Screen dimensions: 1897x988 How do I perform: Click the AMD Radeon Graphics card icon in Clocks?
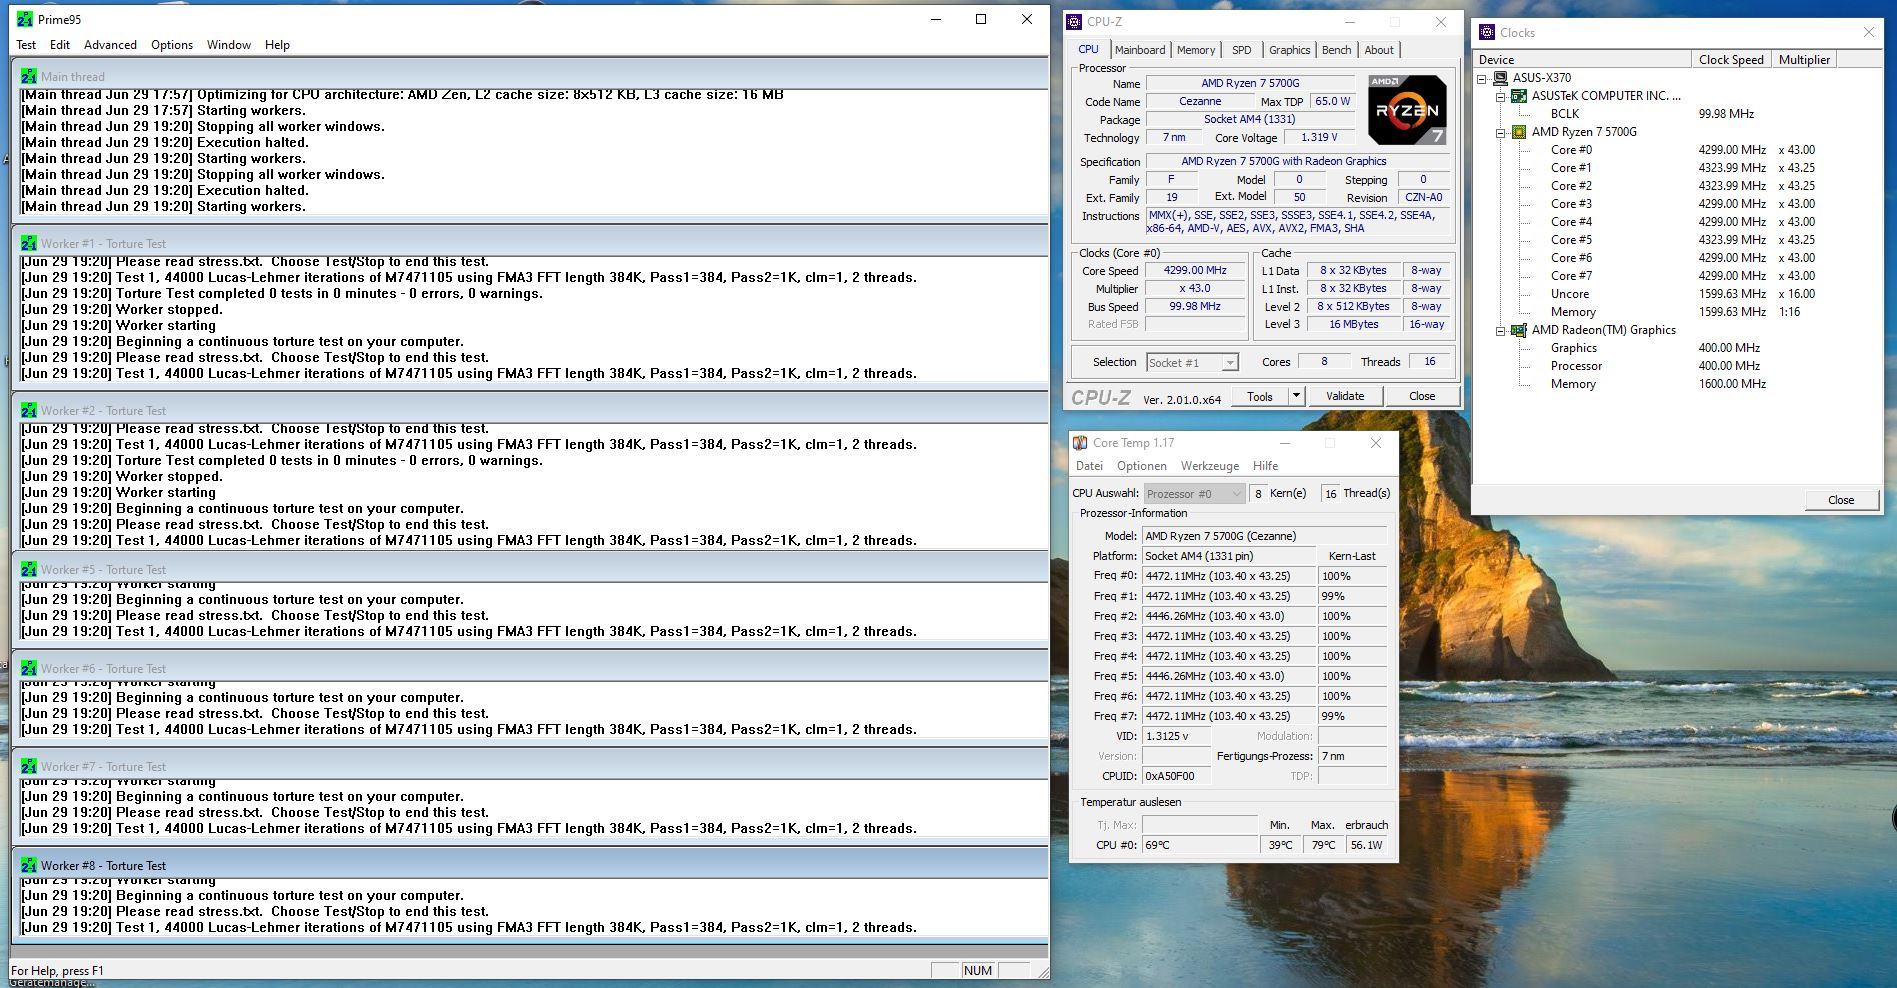1518,329
